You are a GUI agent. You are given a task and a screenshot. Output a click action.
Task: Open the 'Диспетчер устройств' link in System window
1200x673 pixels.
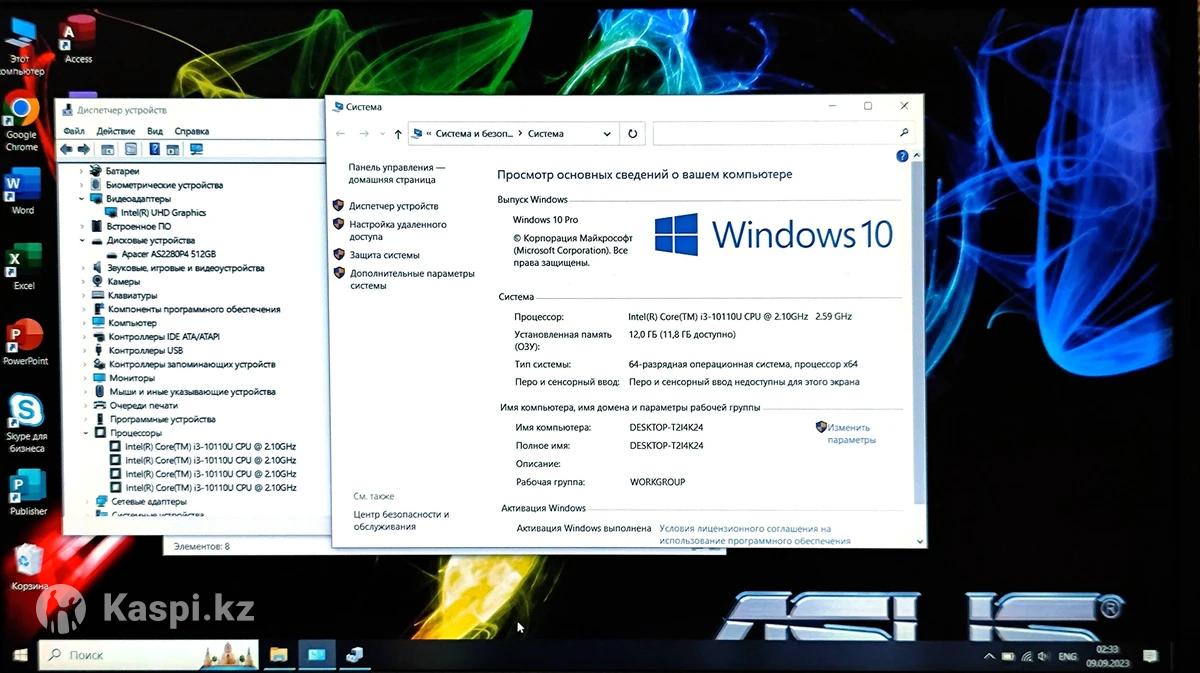pyautogui.click(x=393, y=206)
